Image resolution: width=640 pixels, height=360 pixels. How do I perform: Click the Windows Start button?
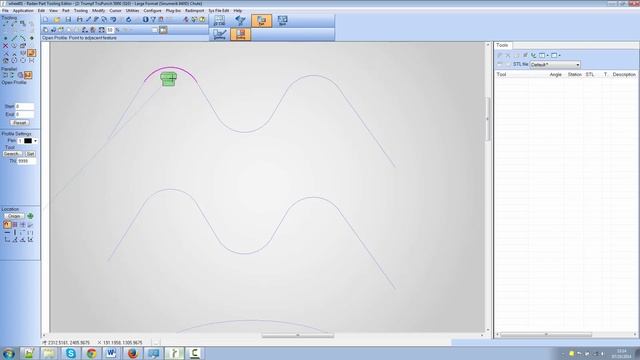(8, 353)
